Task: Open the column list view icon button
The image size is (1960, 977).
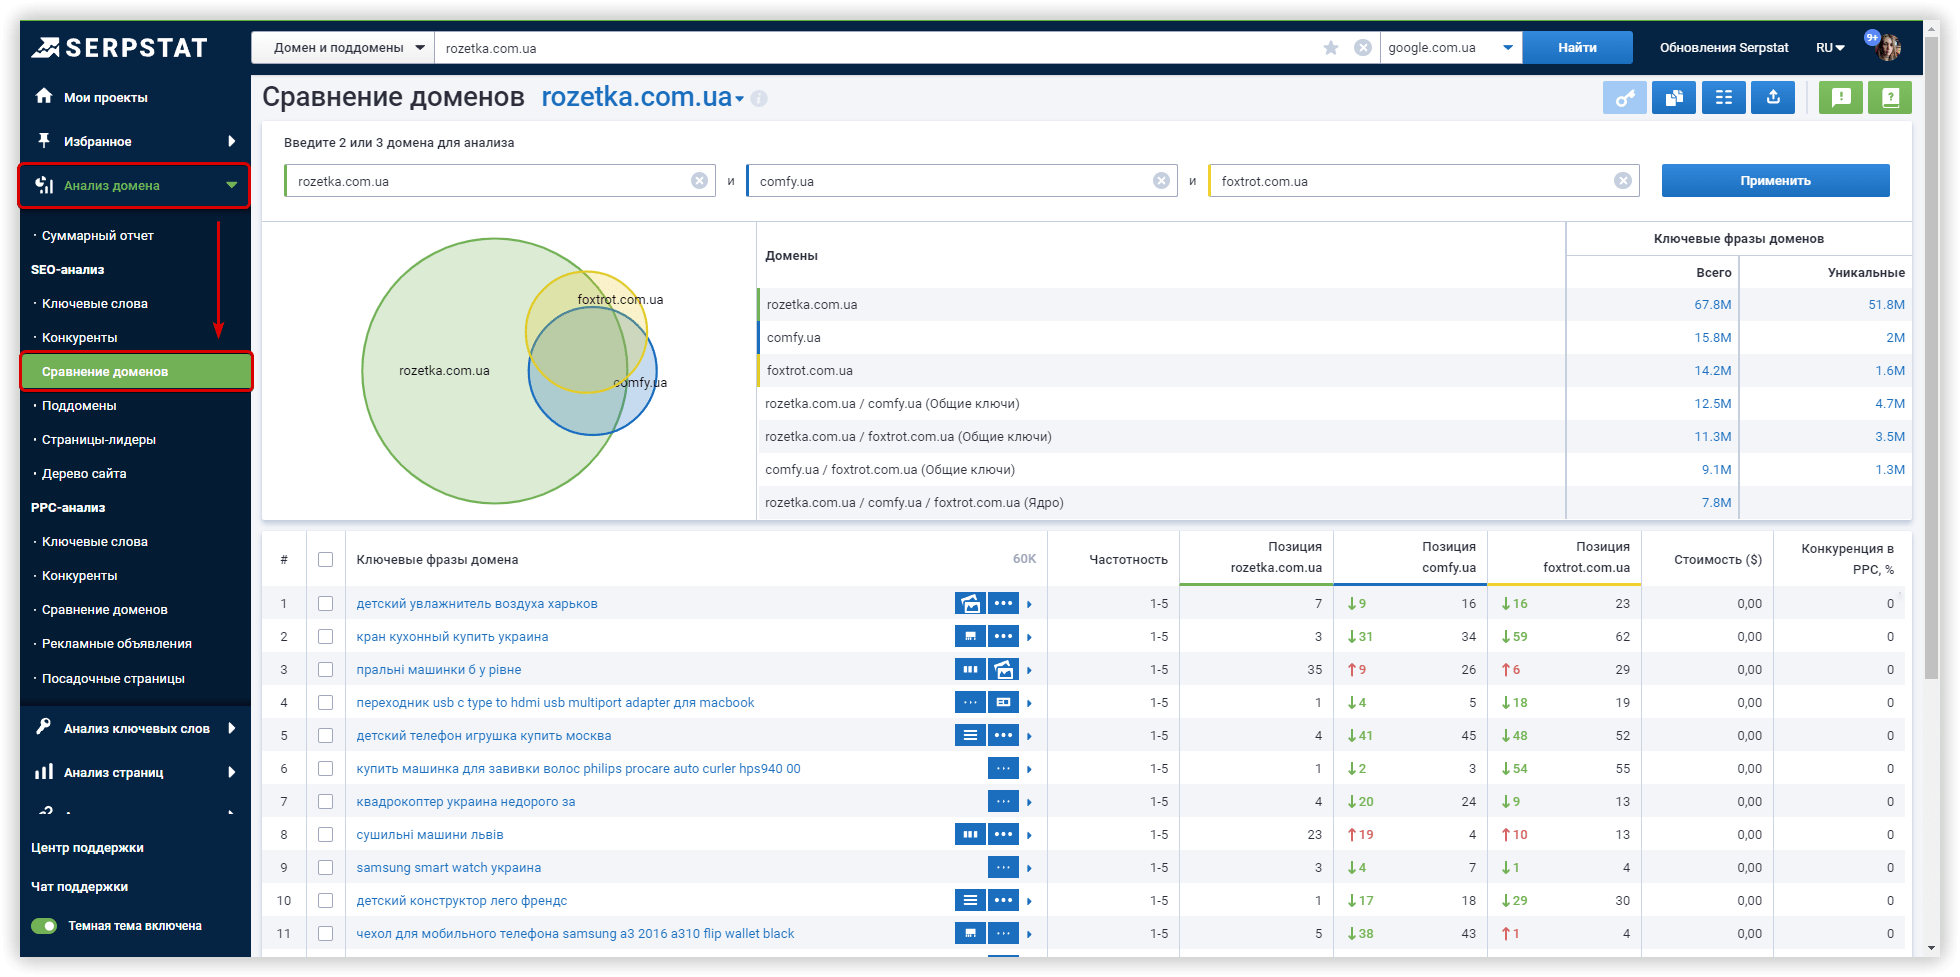Action: coord(1724,98)
